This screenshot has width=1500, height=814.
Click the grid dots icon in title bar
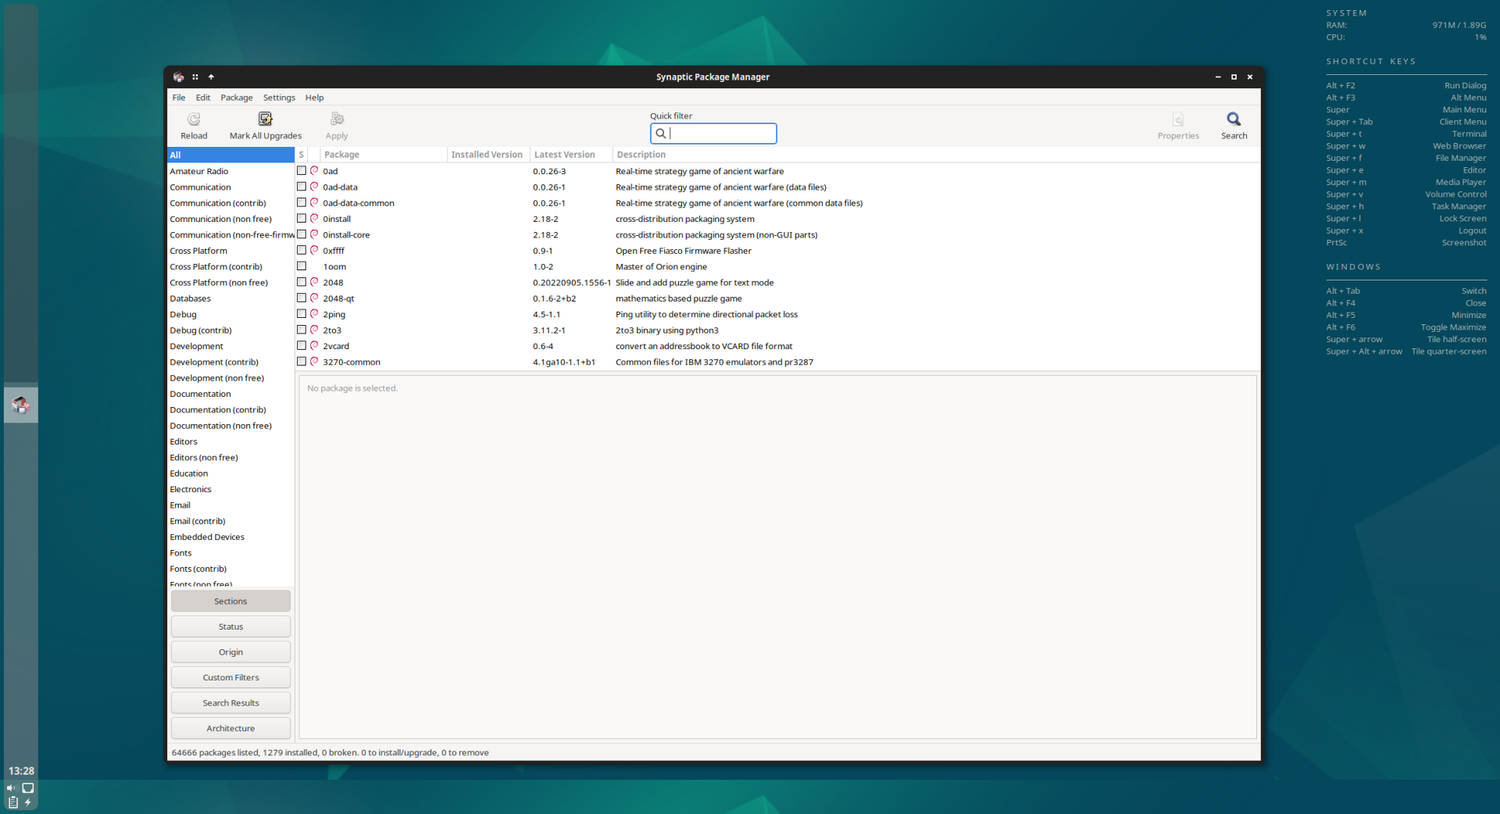195,77
